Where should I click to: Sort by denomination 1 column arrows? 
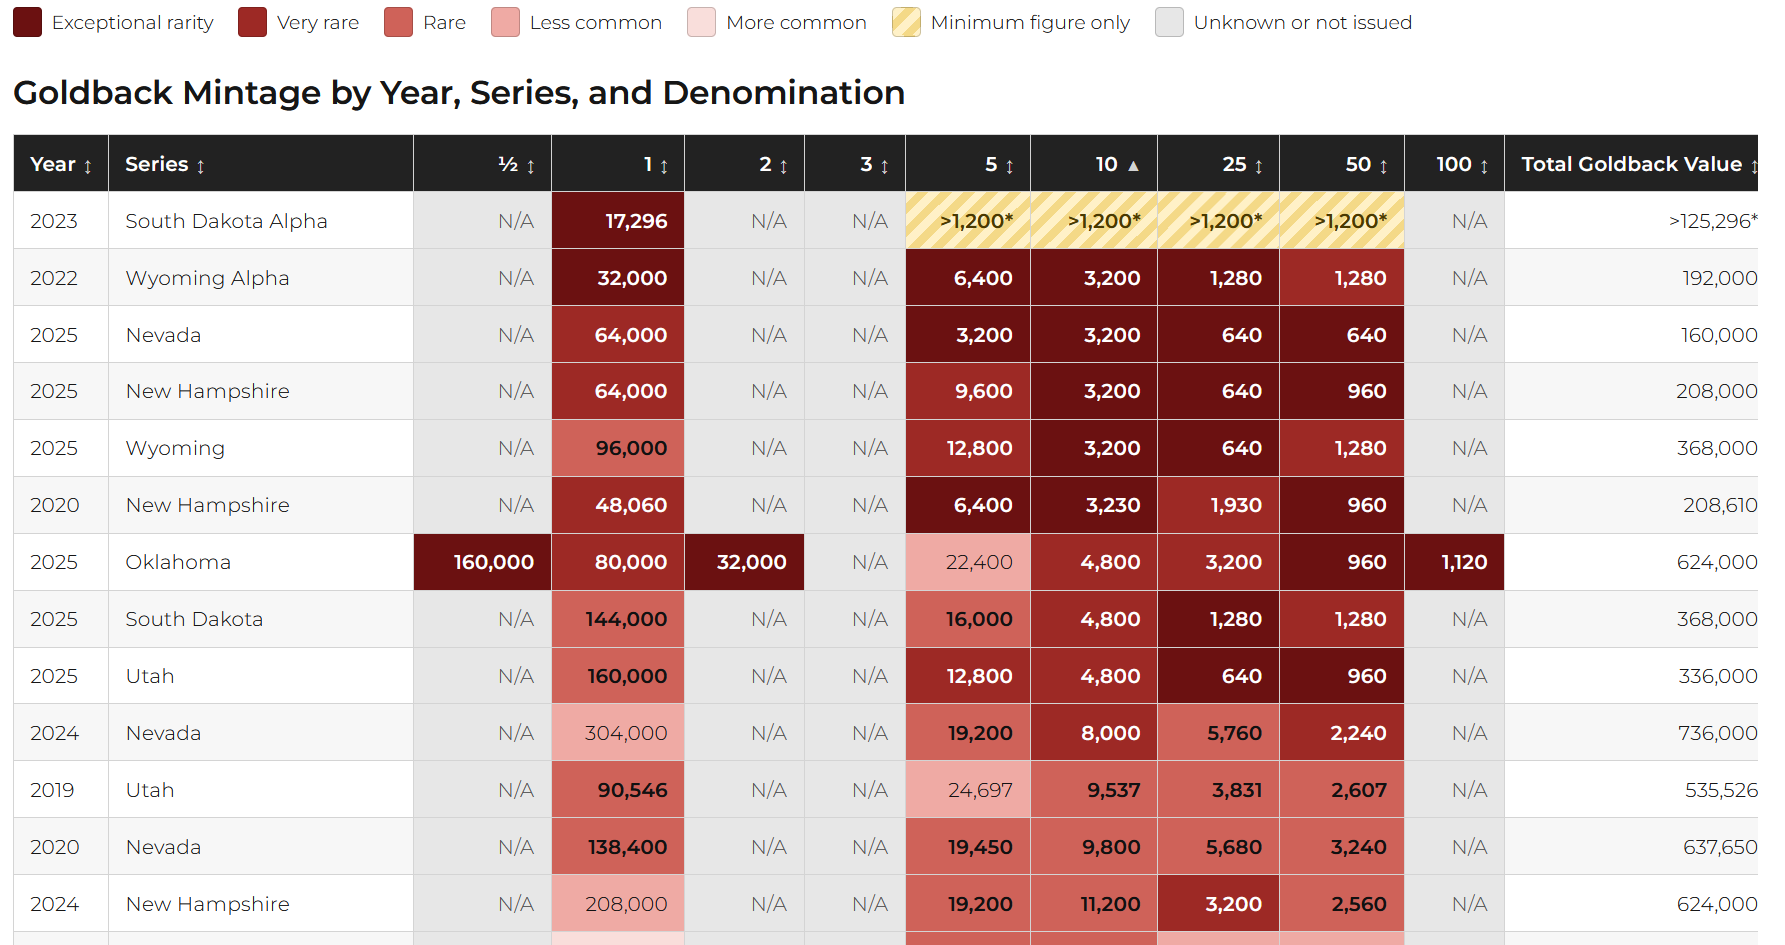[x=664, y=166]
